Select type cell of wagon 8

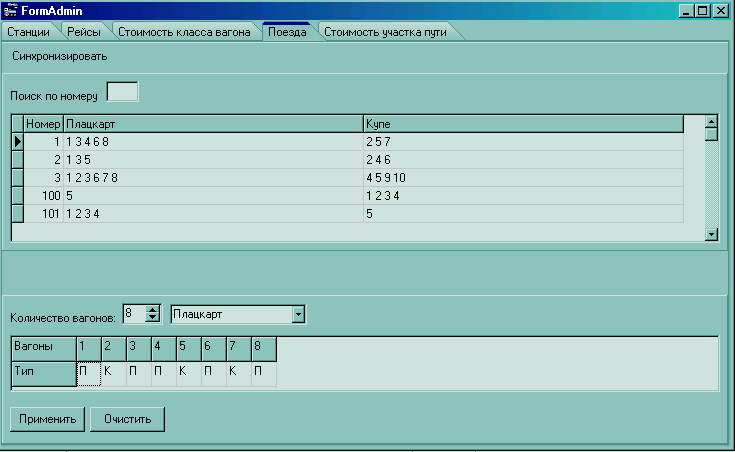click(264, 374)
